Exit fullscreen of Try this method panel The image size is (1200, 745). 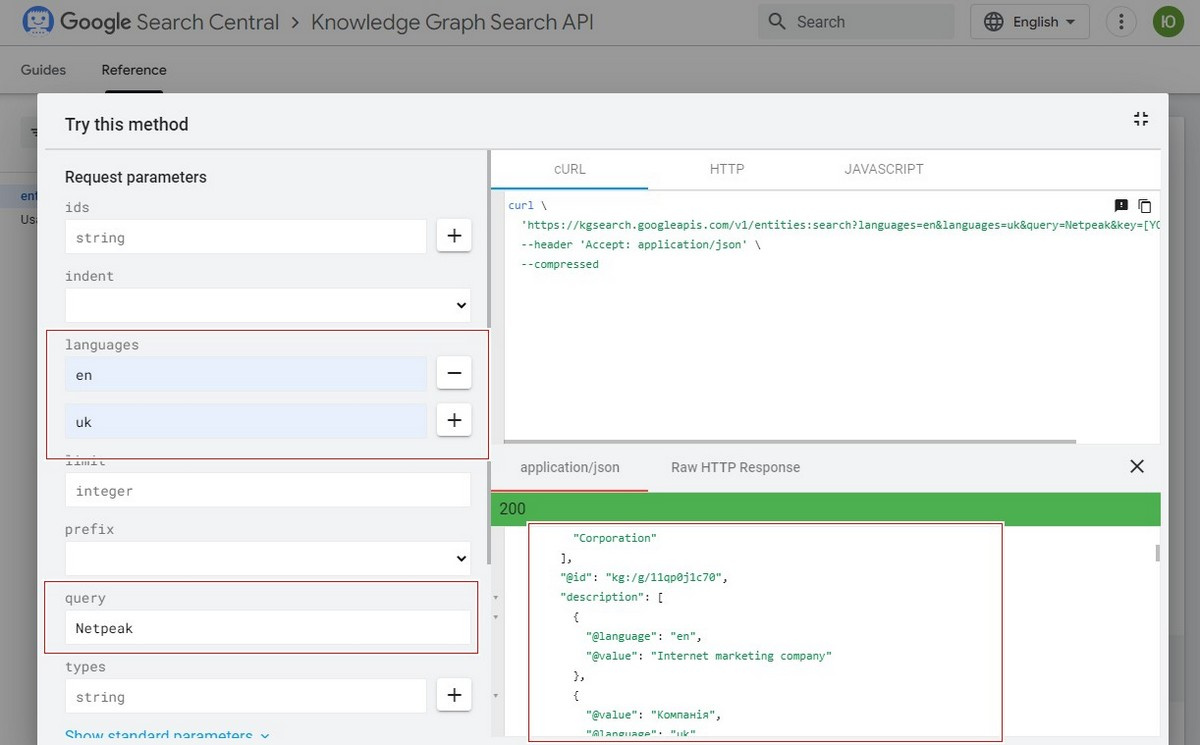[1140, 119]
